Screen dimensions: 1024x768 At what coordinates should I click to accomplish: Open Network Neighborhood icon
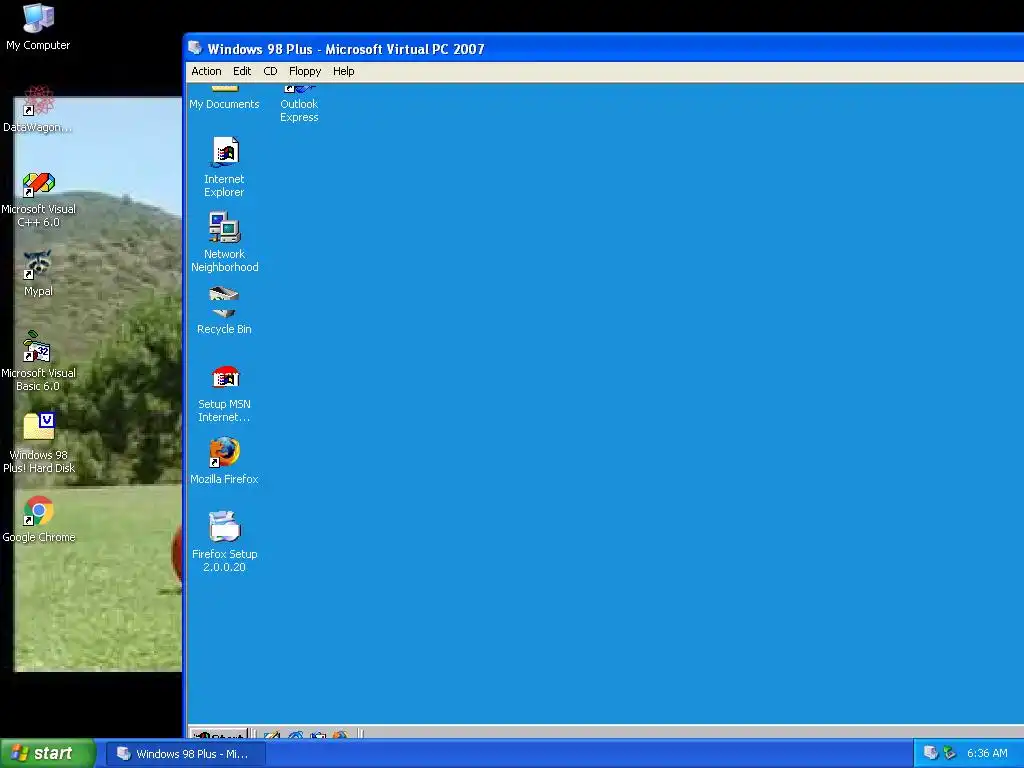(x=224, y=242)
